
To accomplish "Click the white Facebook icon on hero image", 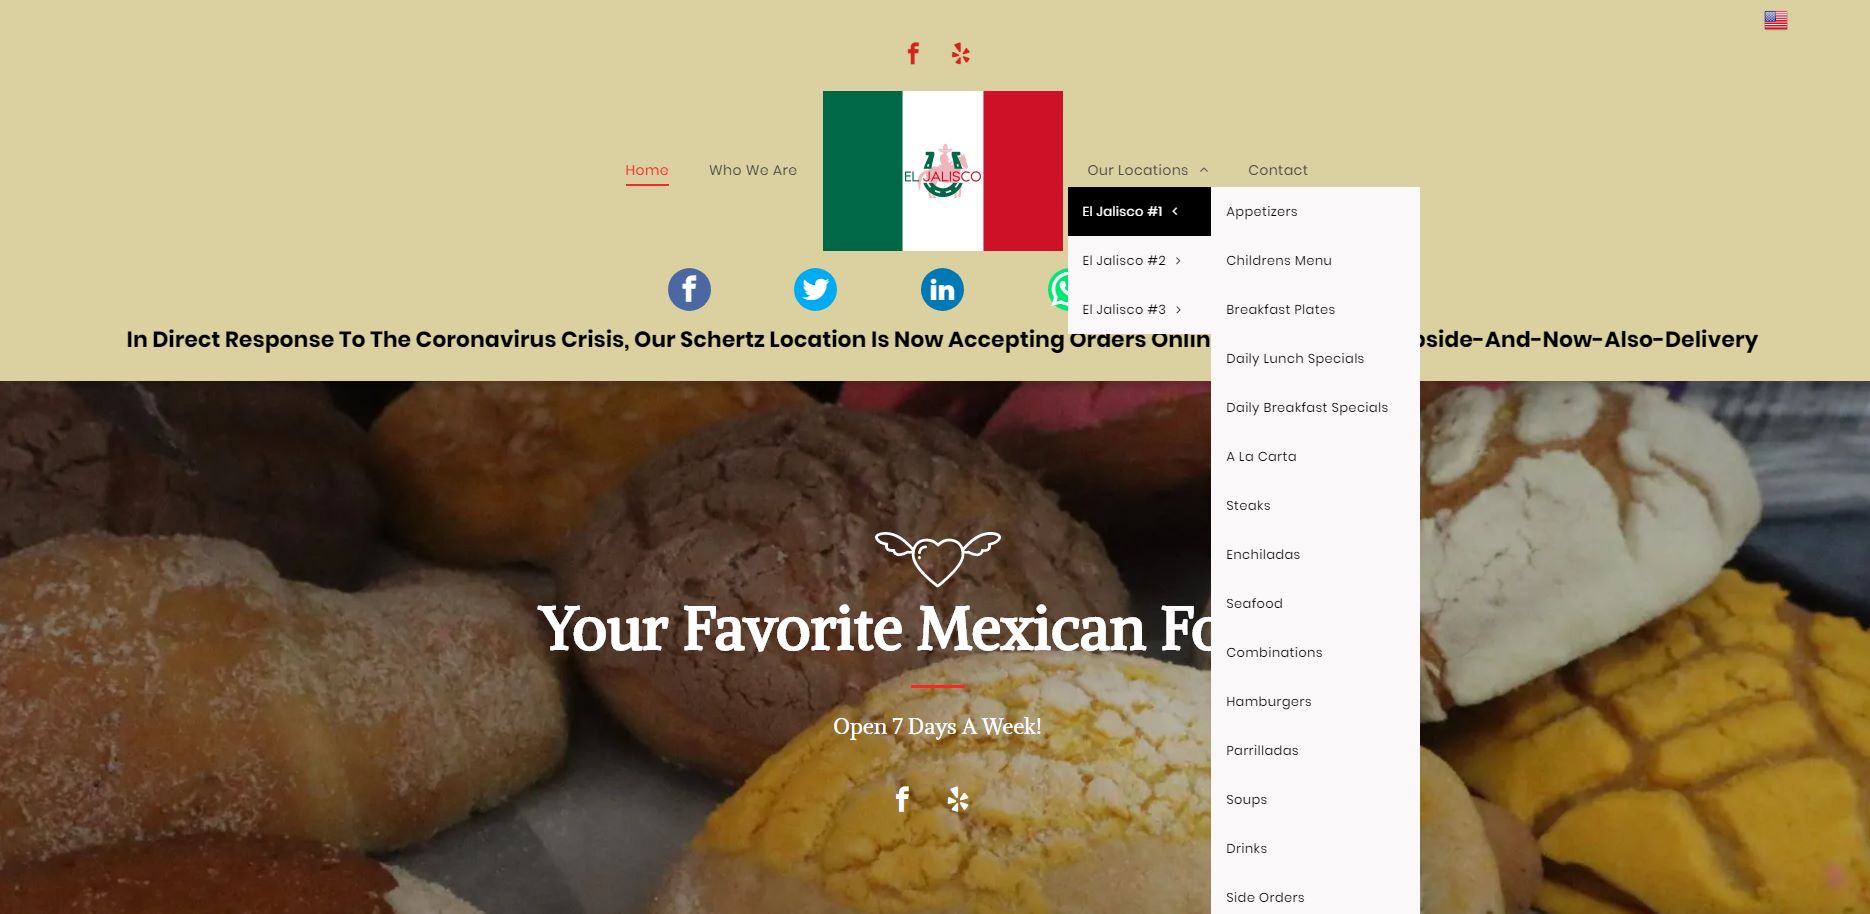I will pos(902,799).
